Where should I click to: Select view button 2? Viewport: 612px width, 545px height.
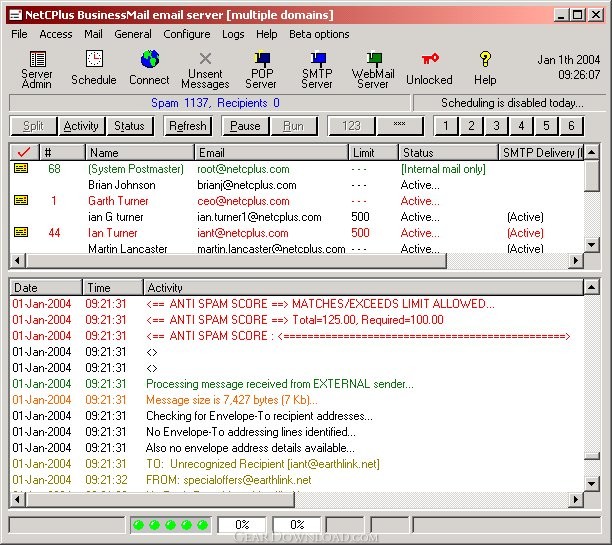471,126
